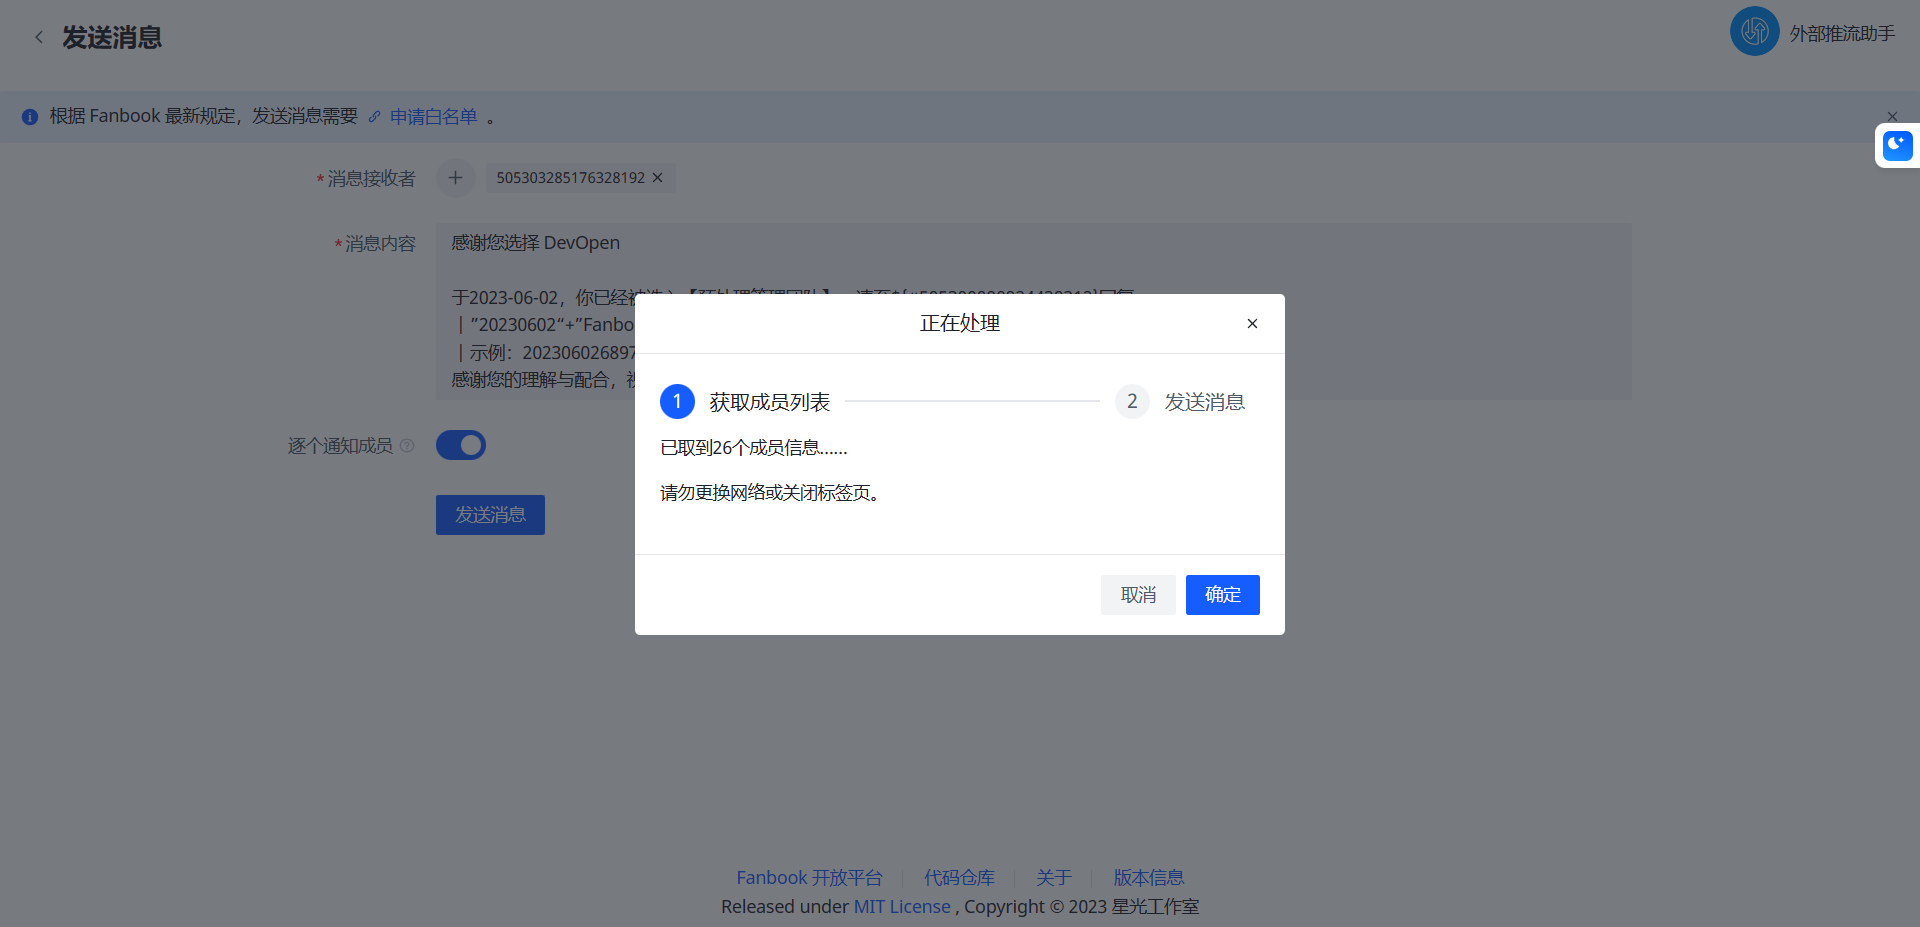Close the 正在处理 dialog

tap(1252, 323)
